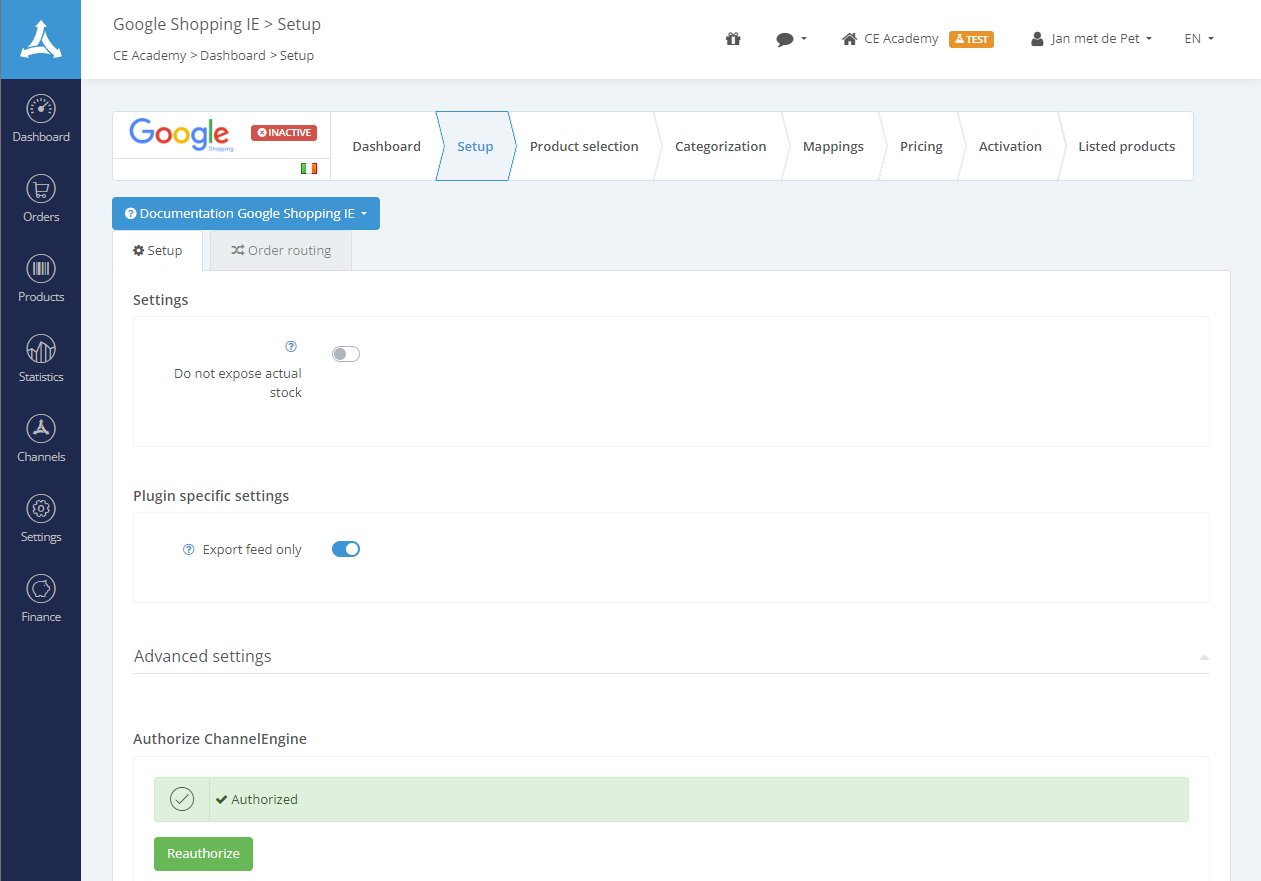Go to the Dashboard step
Viewport: 1261px width, 881px height.
(386, 146)
